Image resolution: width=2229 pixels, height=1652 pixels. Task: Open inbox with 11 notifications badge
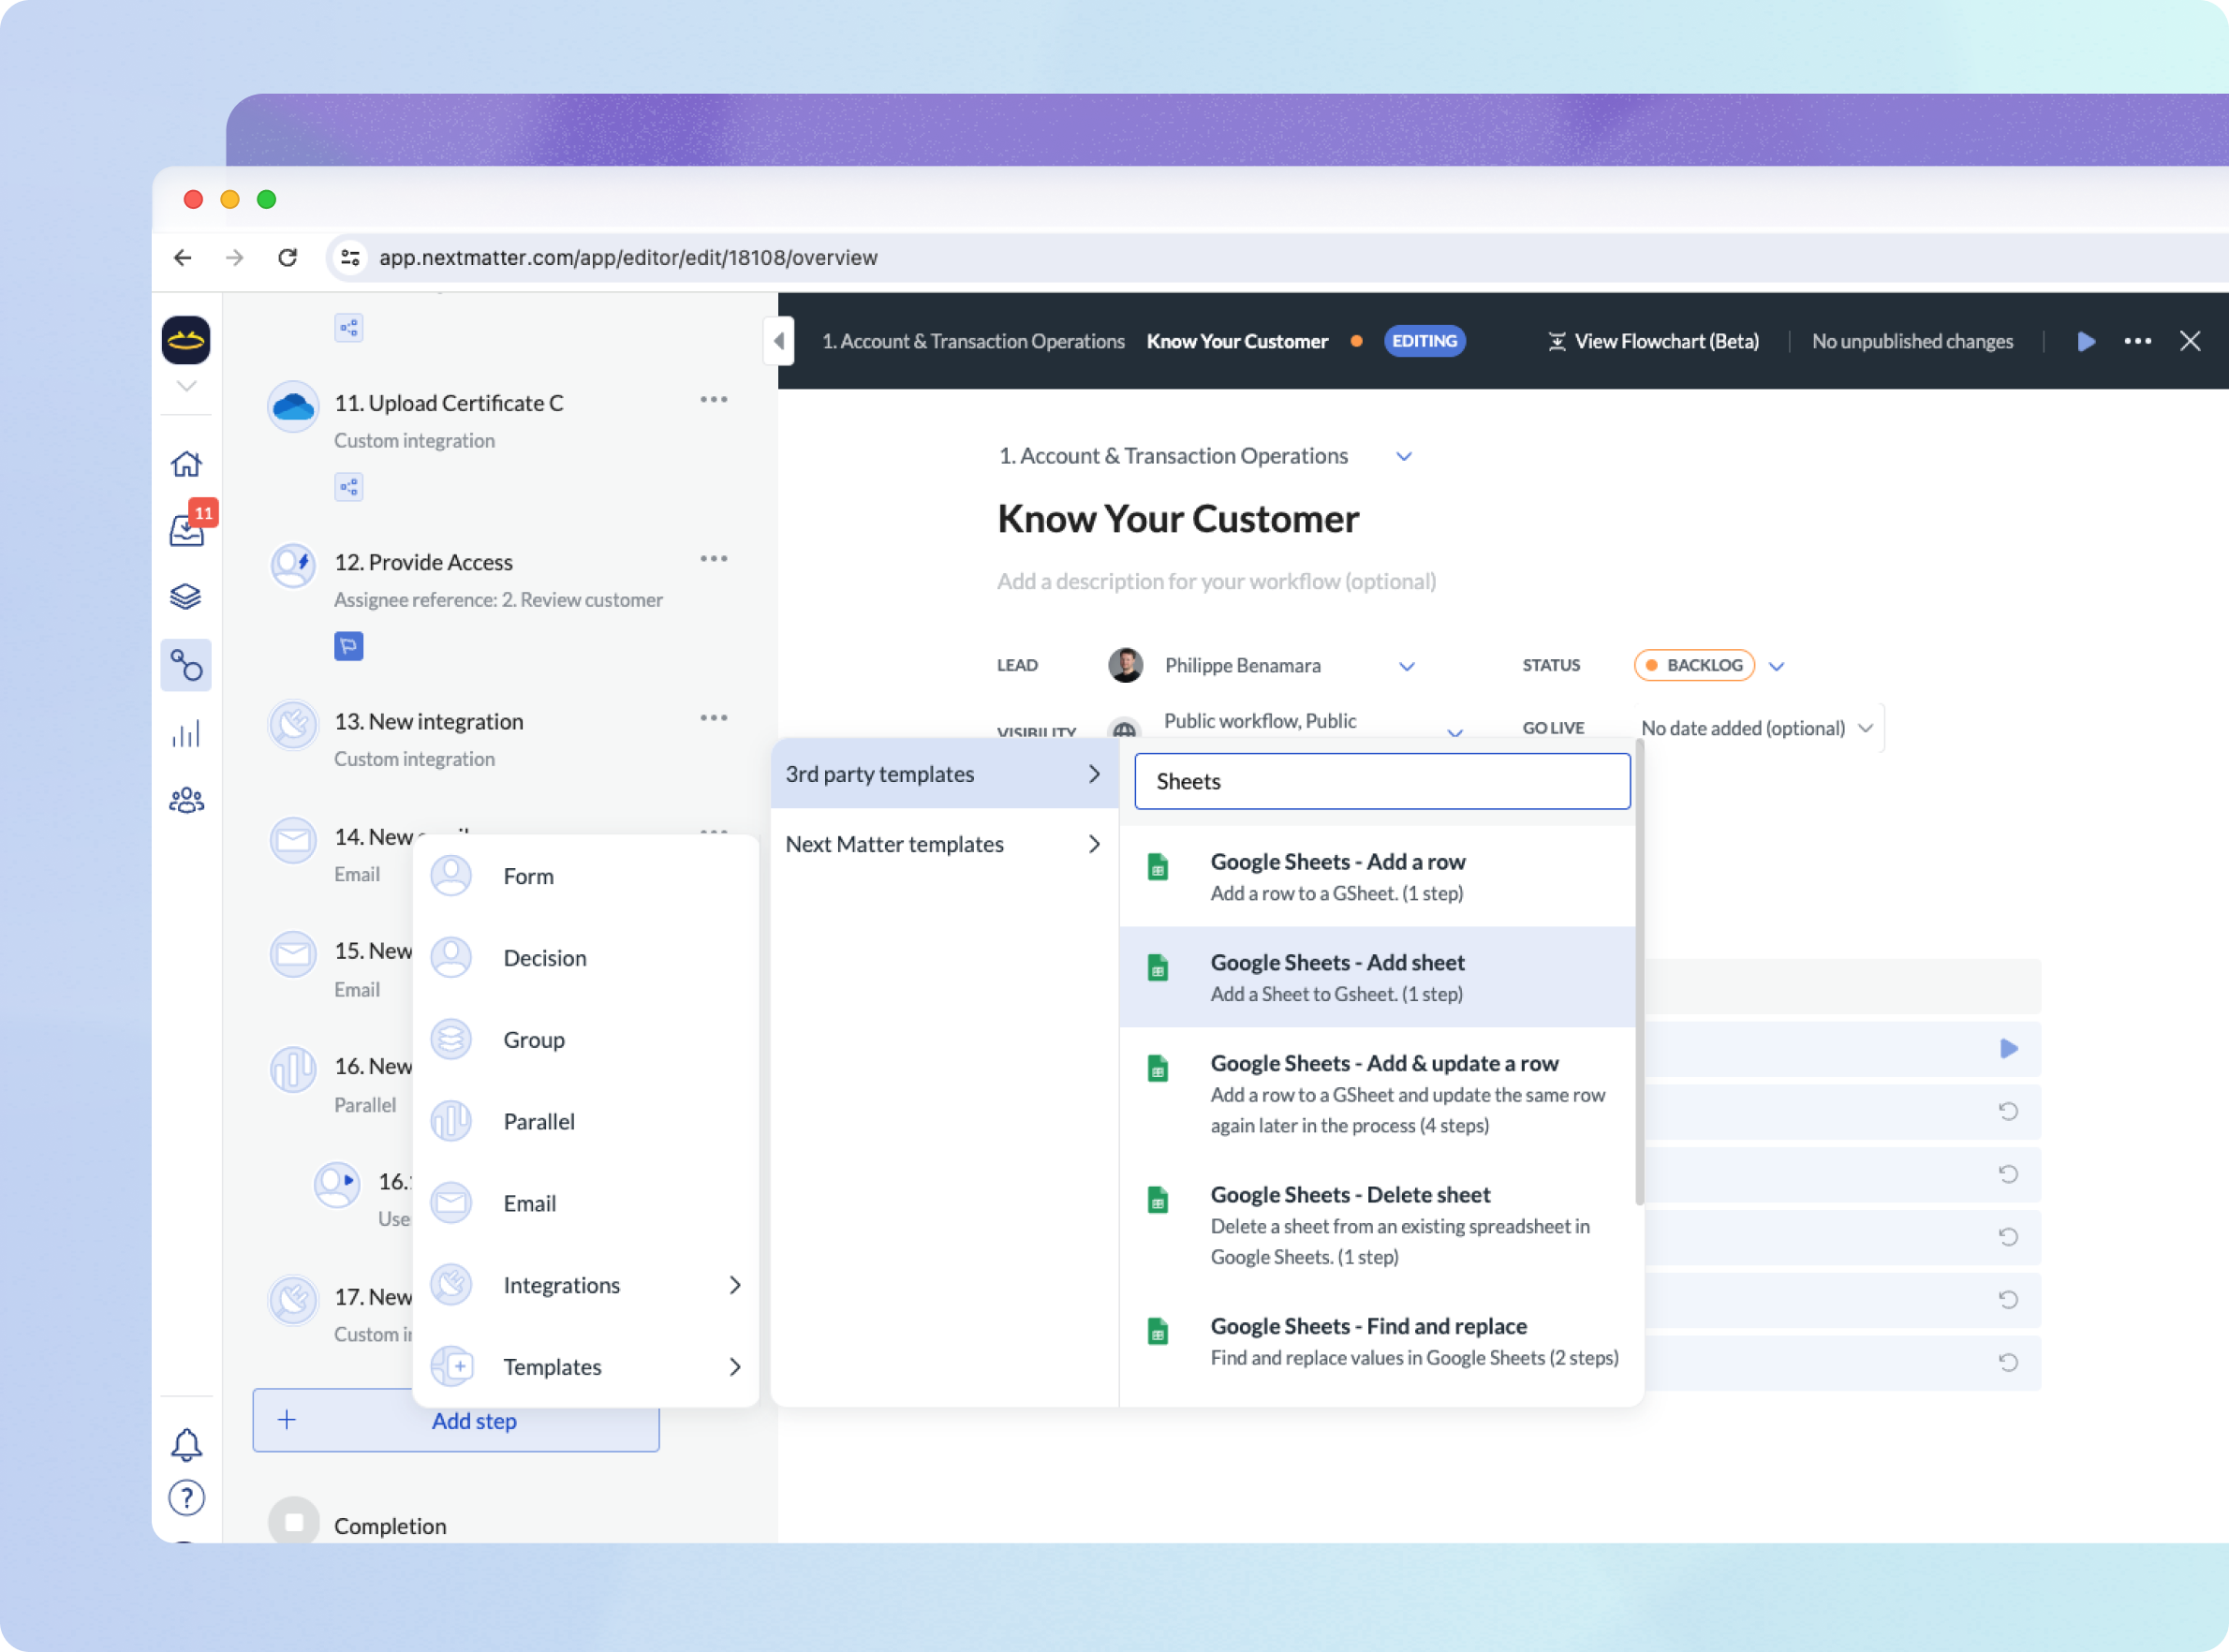tap(187, 530)
